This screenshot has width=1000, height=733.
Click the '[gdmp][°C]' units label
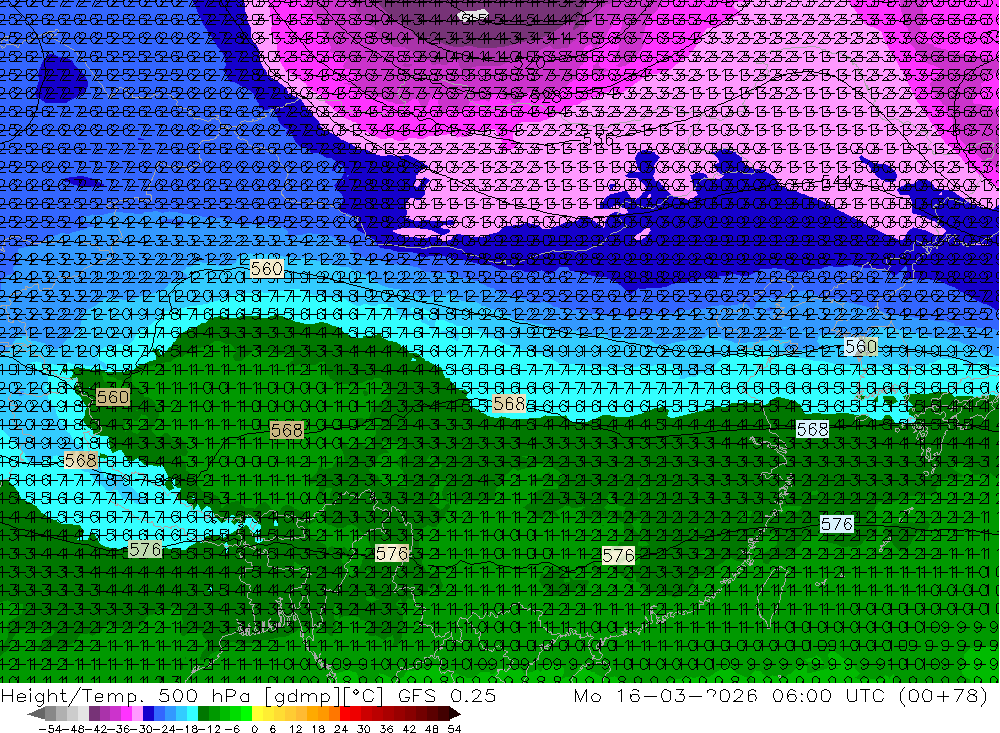coord(323,697)
